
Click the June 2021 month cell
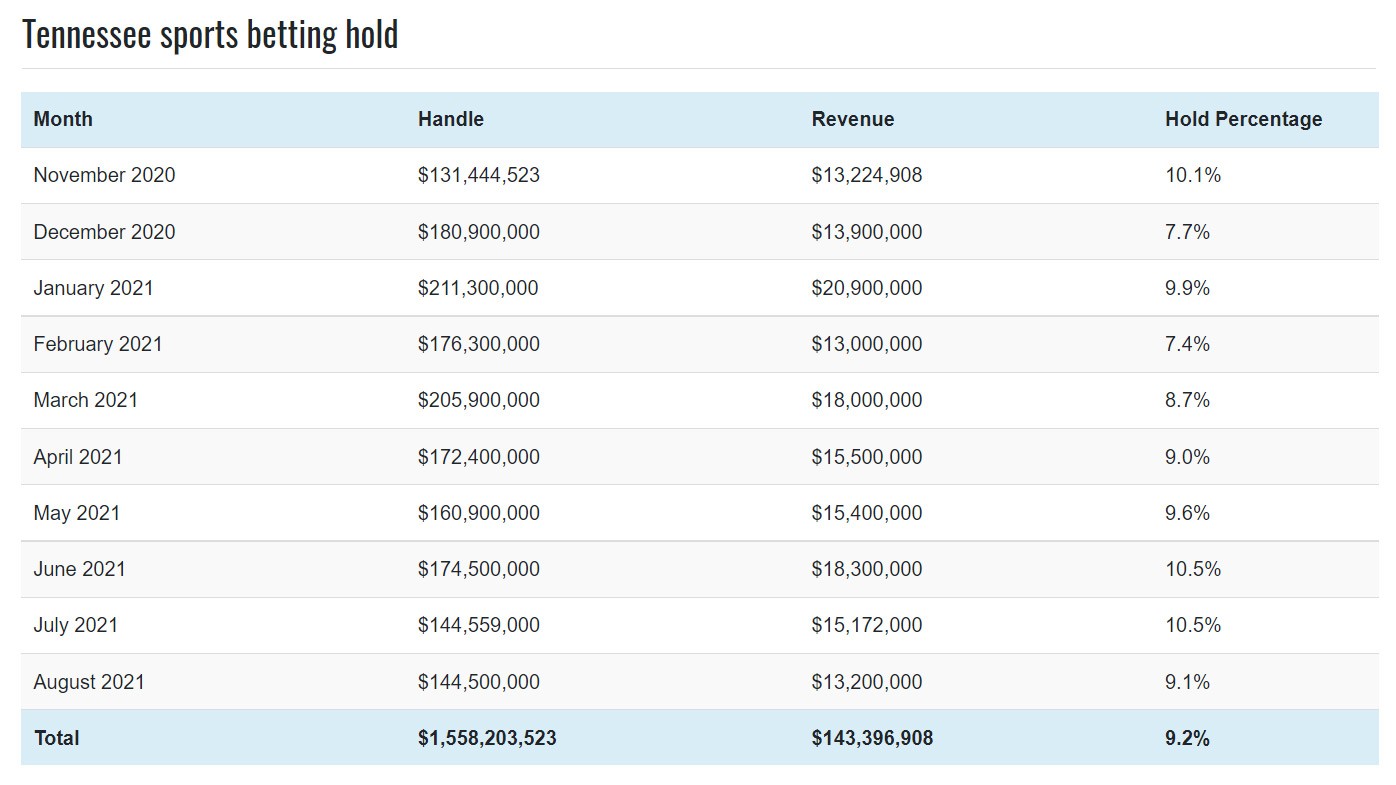80,569
